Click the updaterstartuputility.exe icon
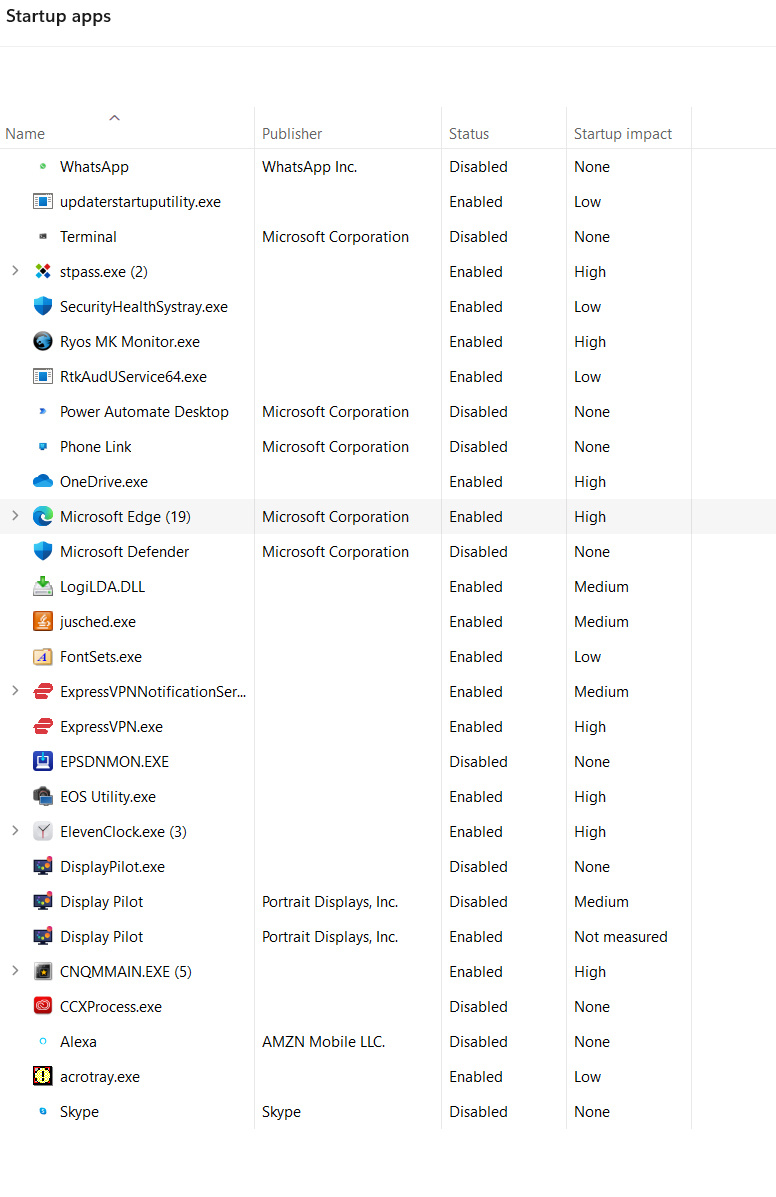776x1197 pixels. point(43,202)
